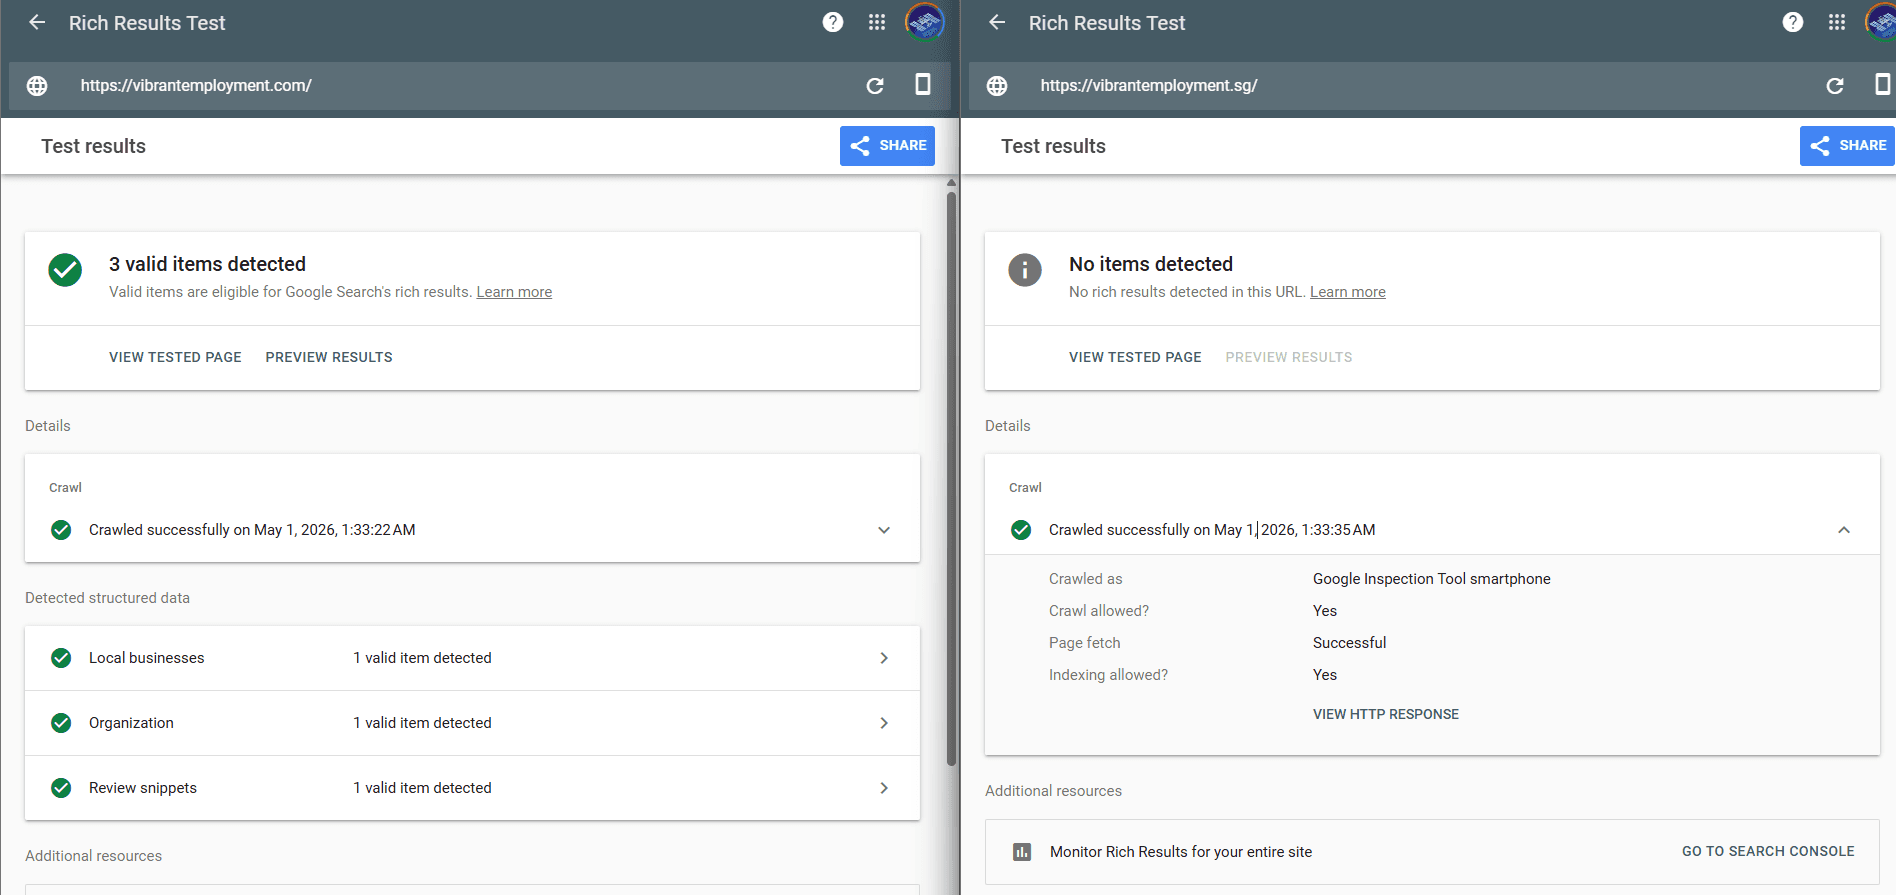Click scrollbar up arrow in left window
Viewport: 1896px width, 895px height.
click(x=952, y=183)
